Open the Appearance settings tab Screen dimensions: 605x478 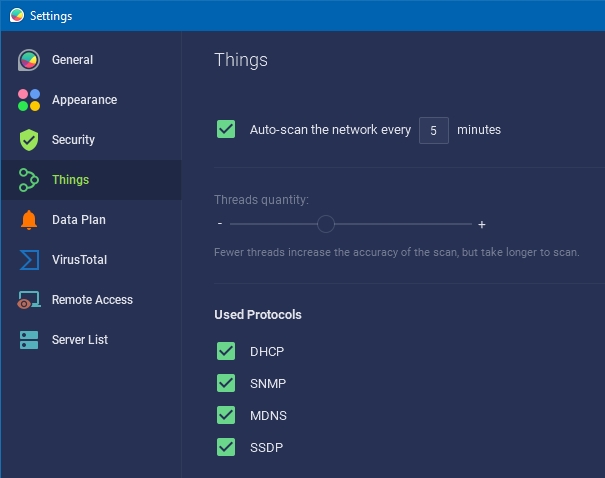pyautogui.click(x=84, y=100)
